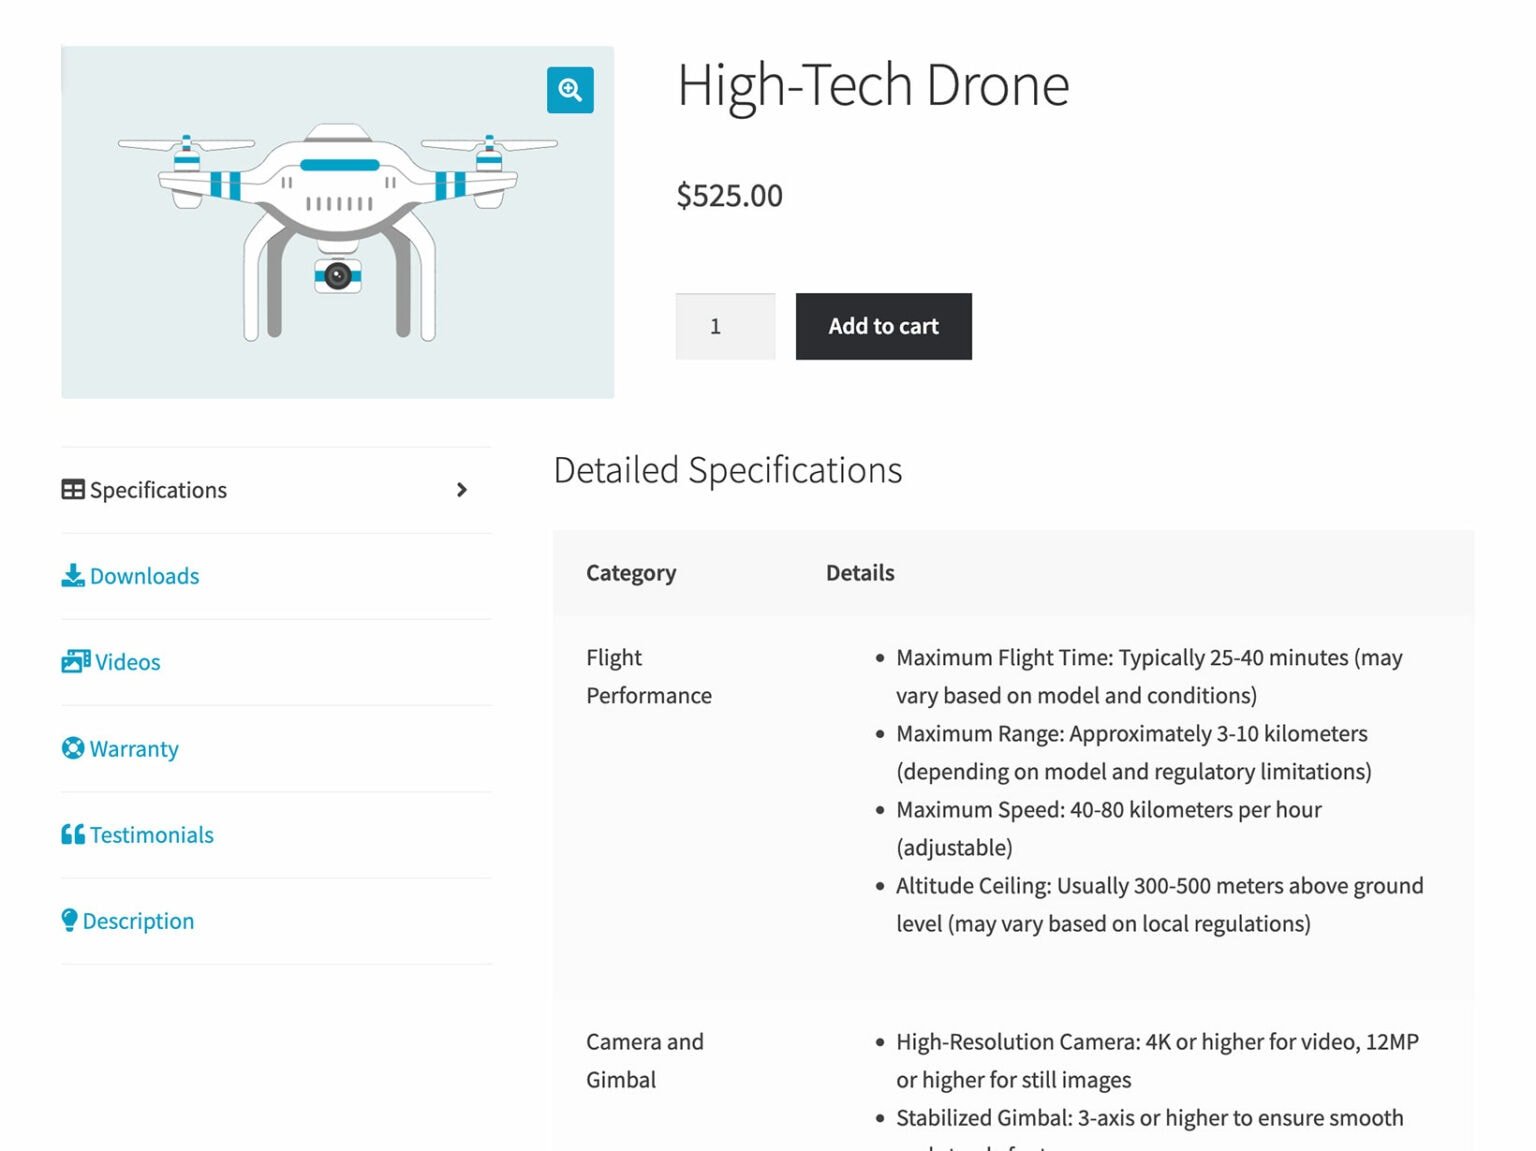This screenshot has width=1536, height=1151.
Task: Click the image zoom magnifier icon
Action: [x=569, y=89]
